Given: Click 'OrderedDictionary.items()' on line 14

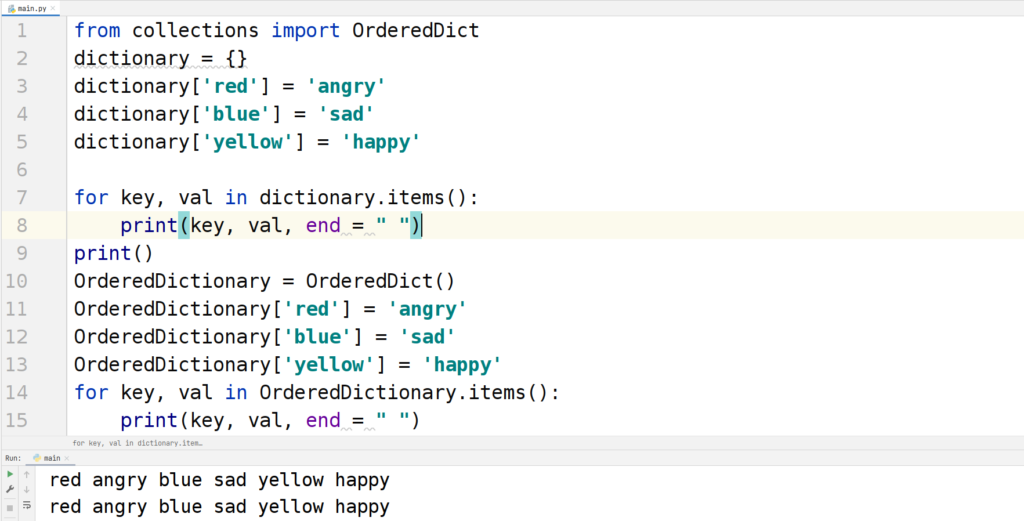Looking at the screenshot, I should [x=404, y=392].
